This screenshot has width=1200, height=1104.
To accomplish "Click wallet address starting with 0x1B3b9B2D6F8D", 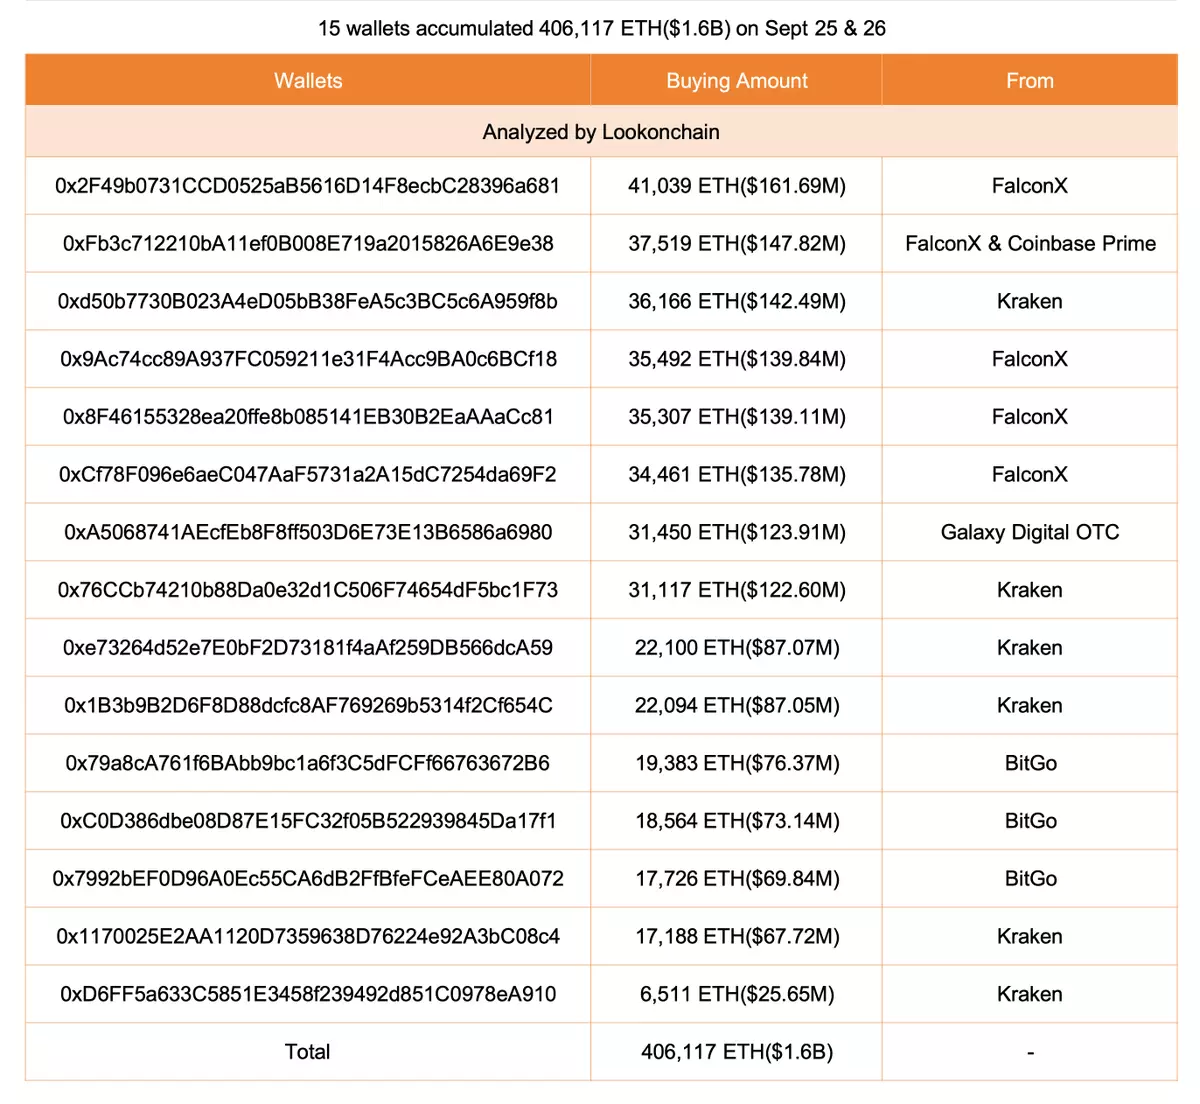I will [x=308, y=706].
